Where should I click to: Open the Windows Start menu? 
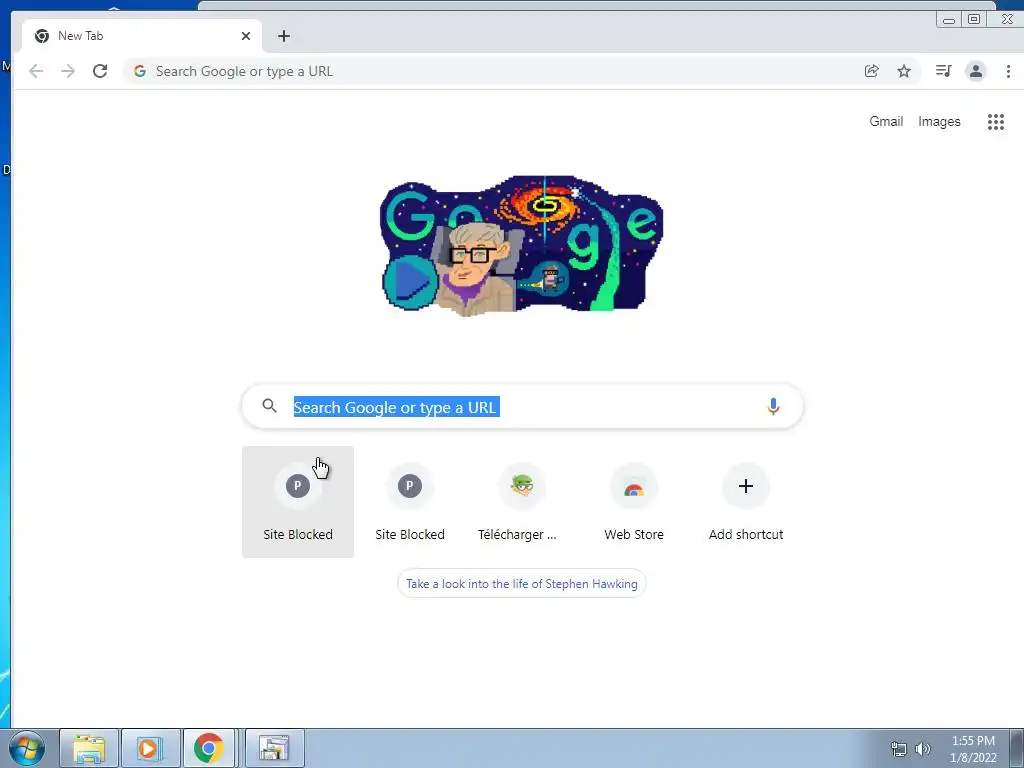[27, 748]
